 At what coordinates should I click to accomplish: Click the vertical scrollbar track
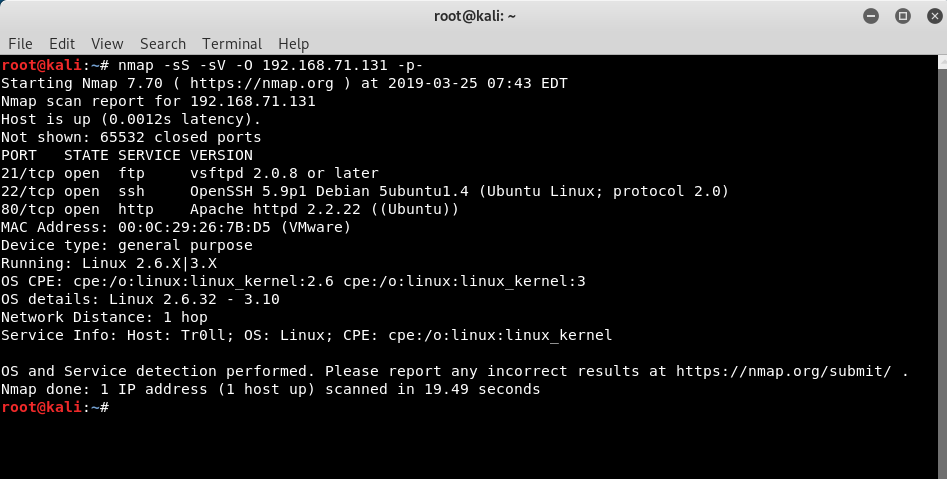pos(942,272)
